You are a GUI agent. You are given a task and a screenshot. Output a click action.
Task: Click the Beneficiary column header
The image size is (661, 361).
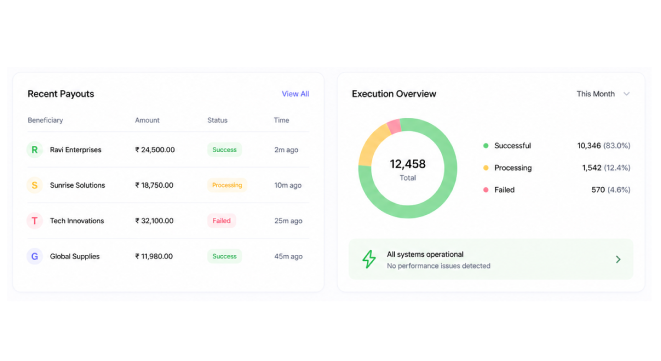45,120
